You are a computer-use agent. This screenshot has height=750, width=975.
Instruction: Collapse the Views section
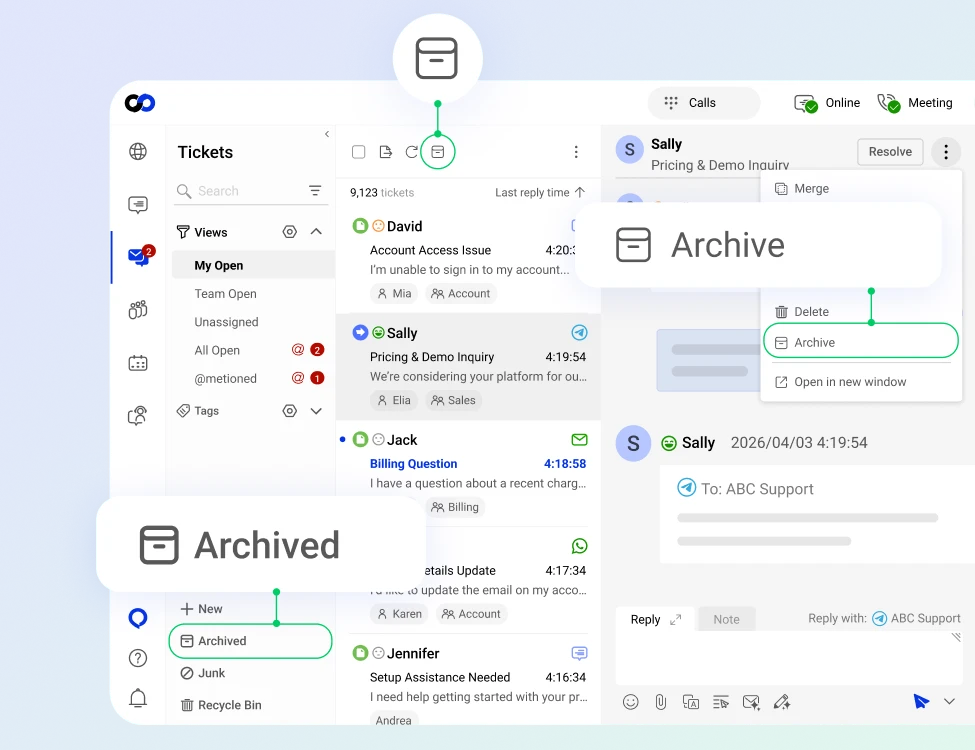[316, 232]
